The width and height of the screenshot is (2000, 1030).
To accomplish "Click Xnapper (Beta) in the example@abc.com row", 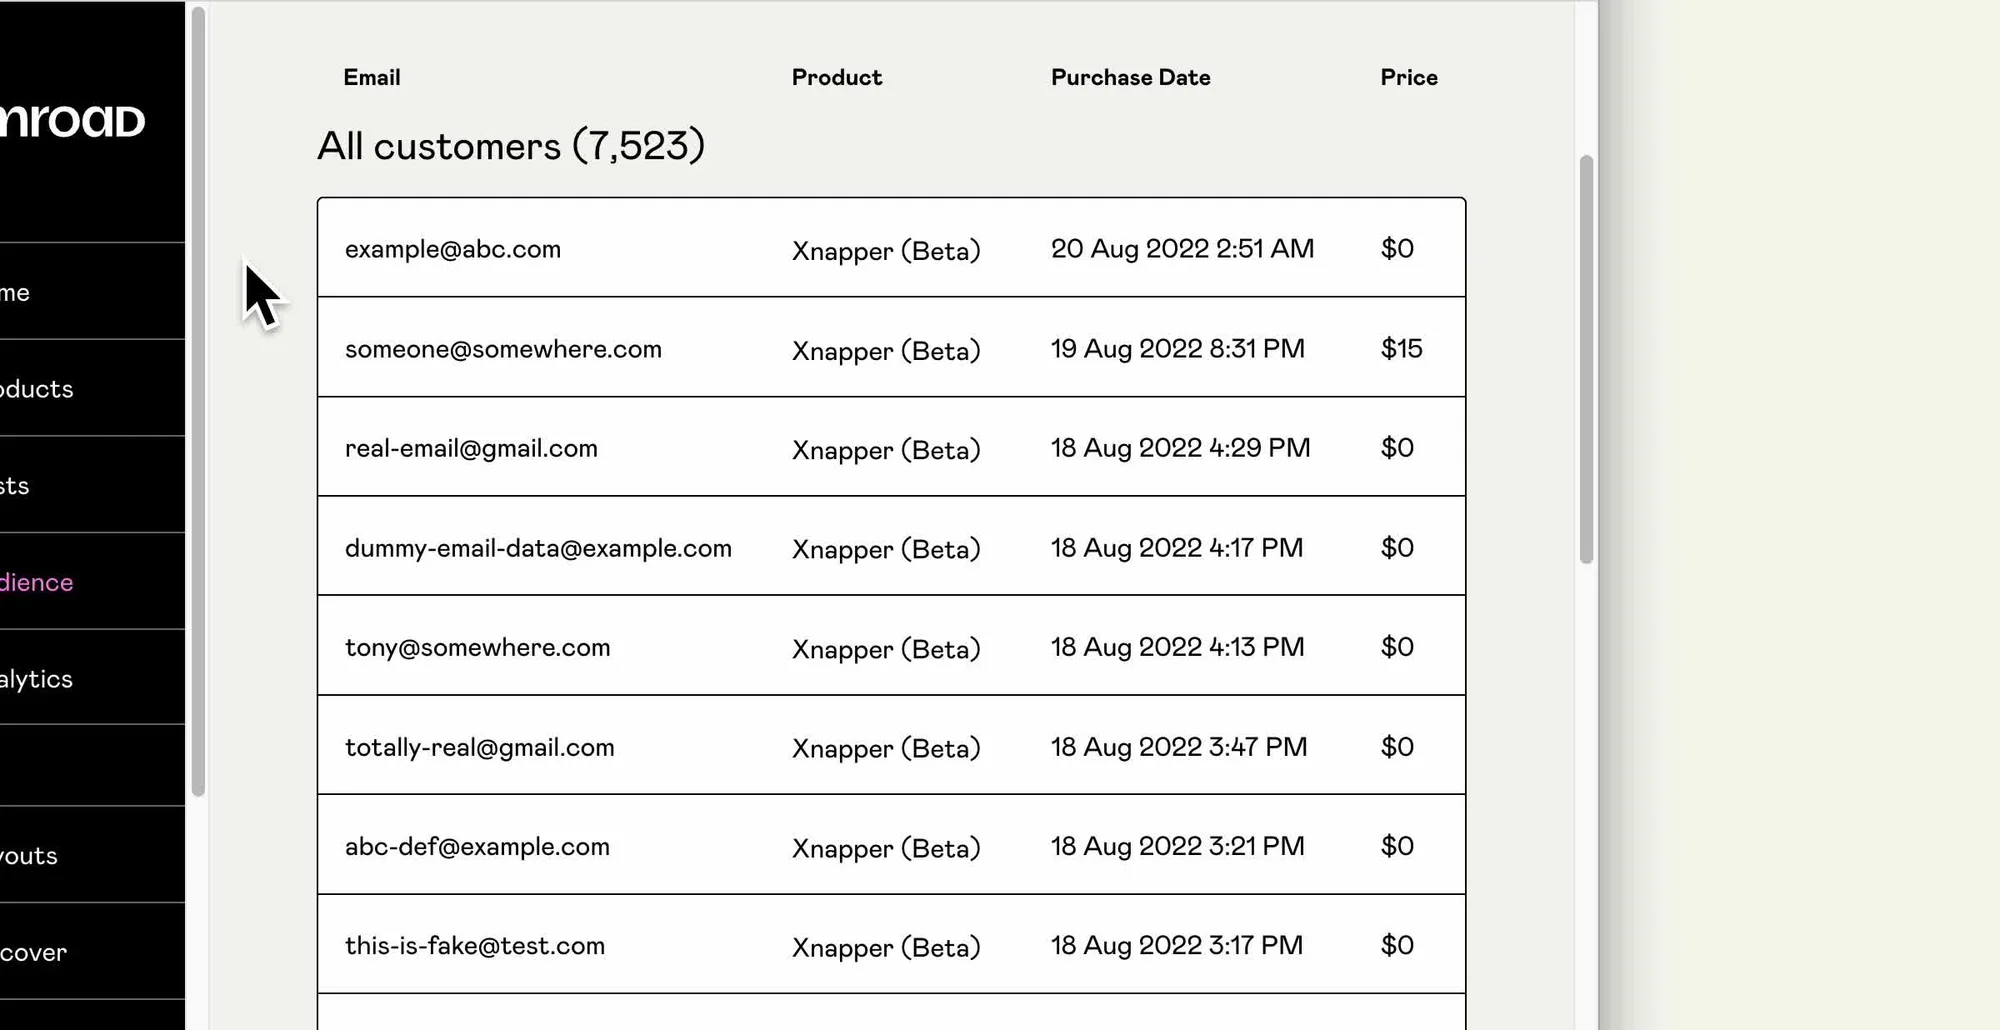I will 886,250.
